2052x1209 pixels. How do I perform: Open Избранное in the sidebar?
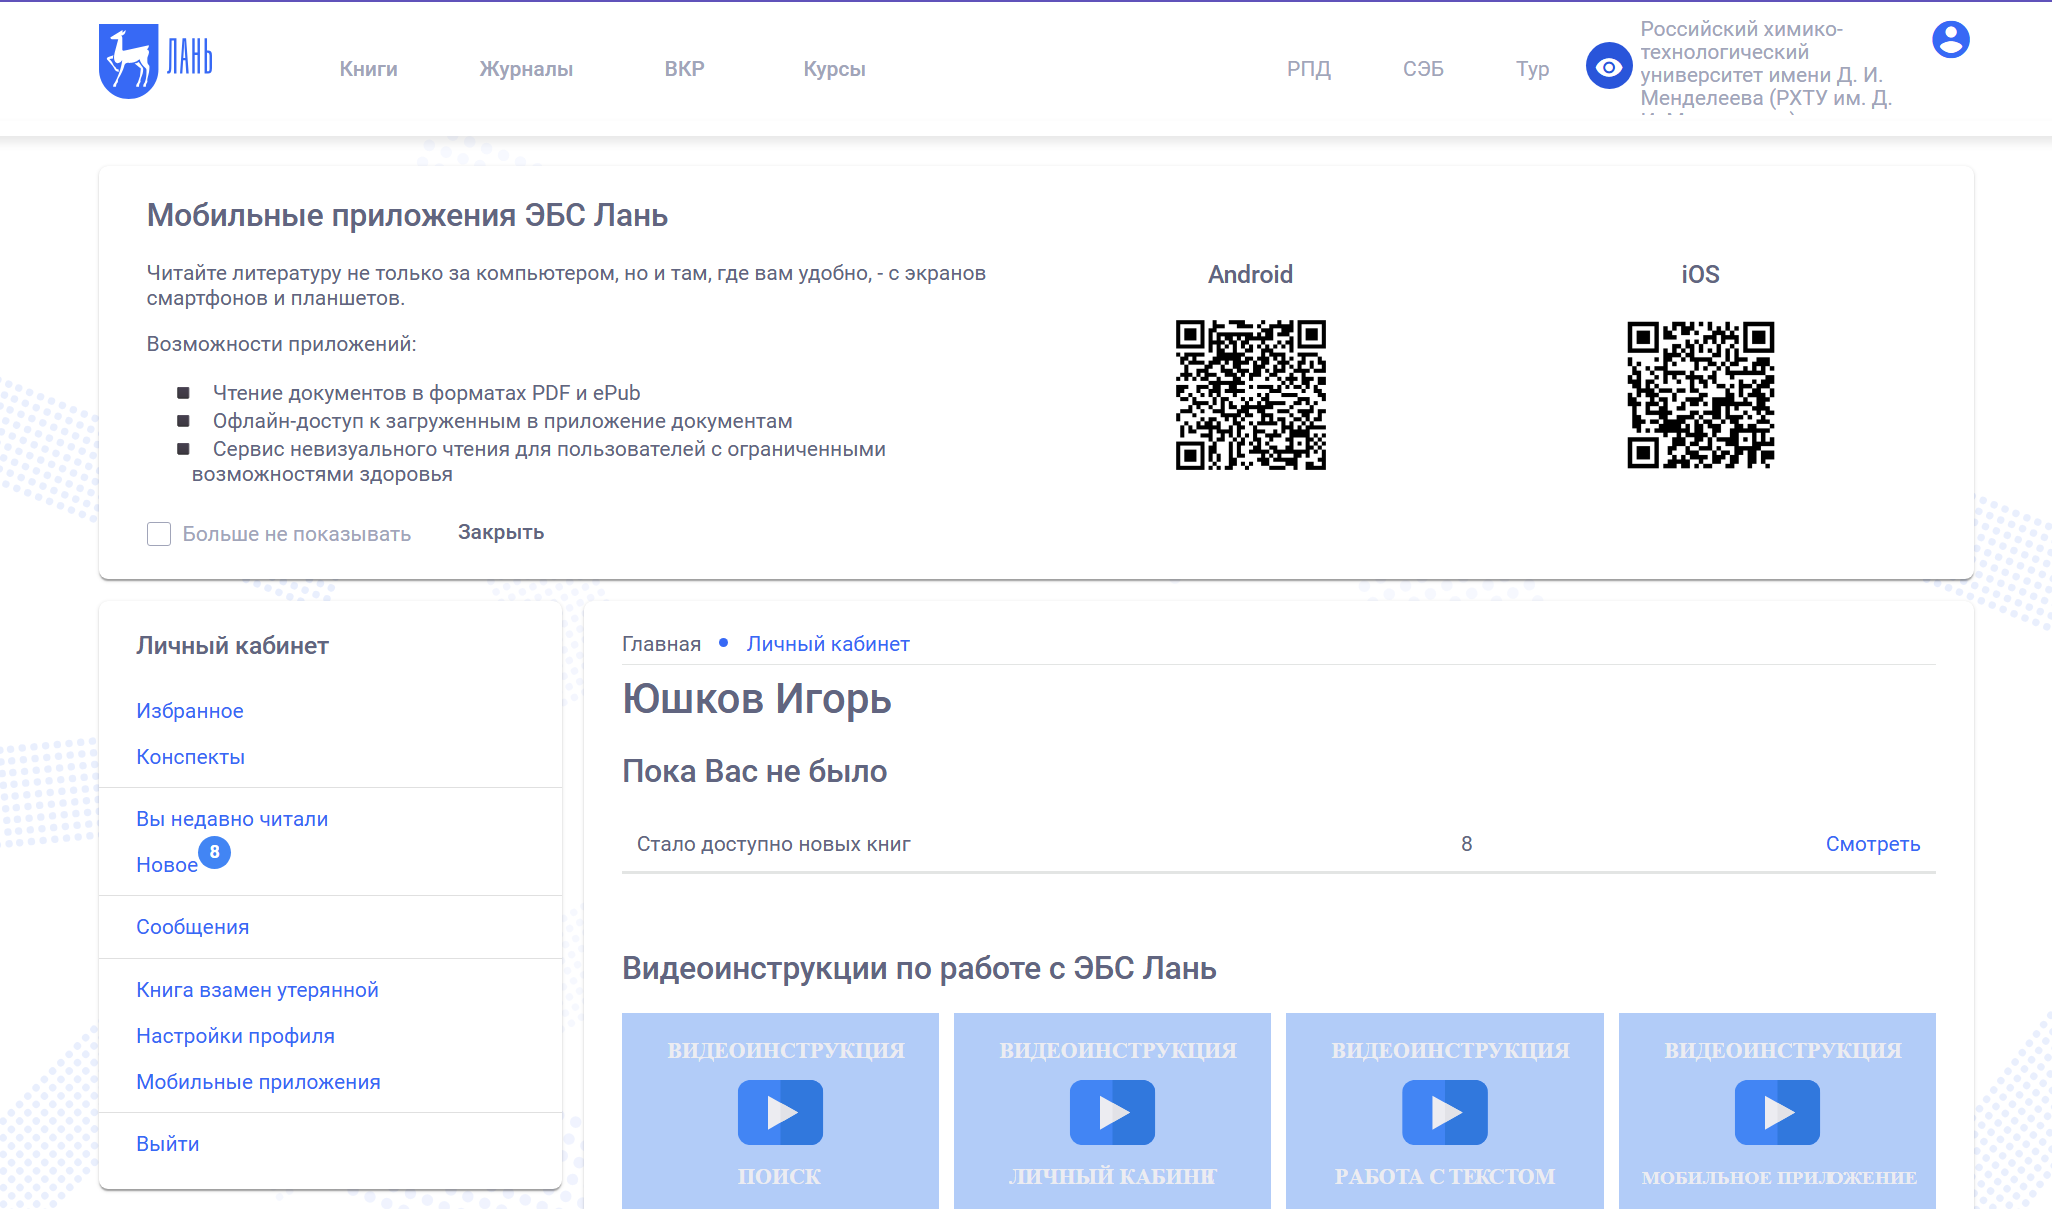pos(190,711)
